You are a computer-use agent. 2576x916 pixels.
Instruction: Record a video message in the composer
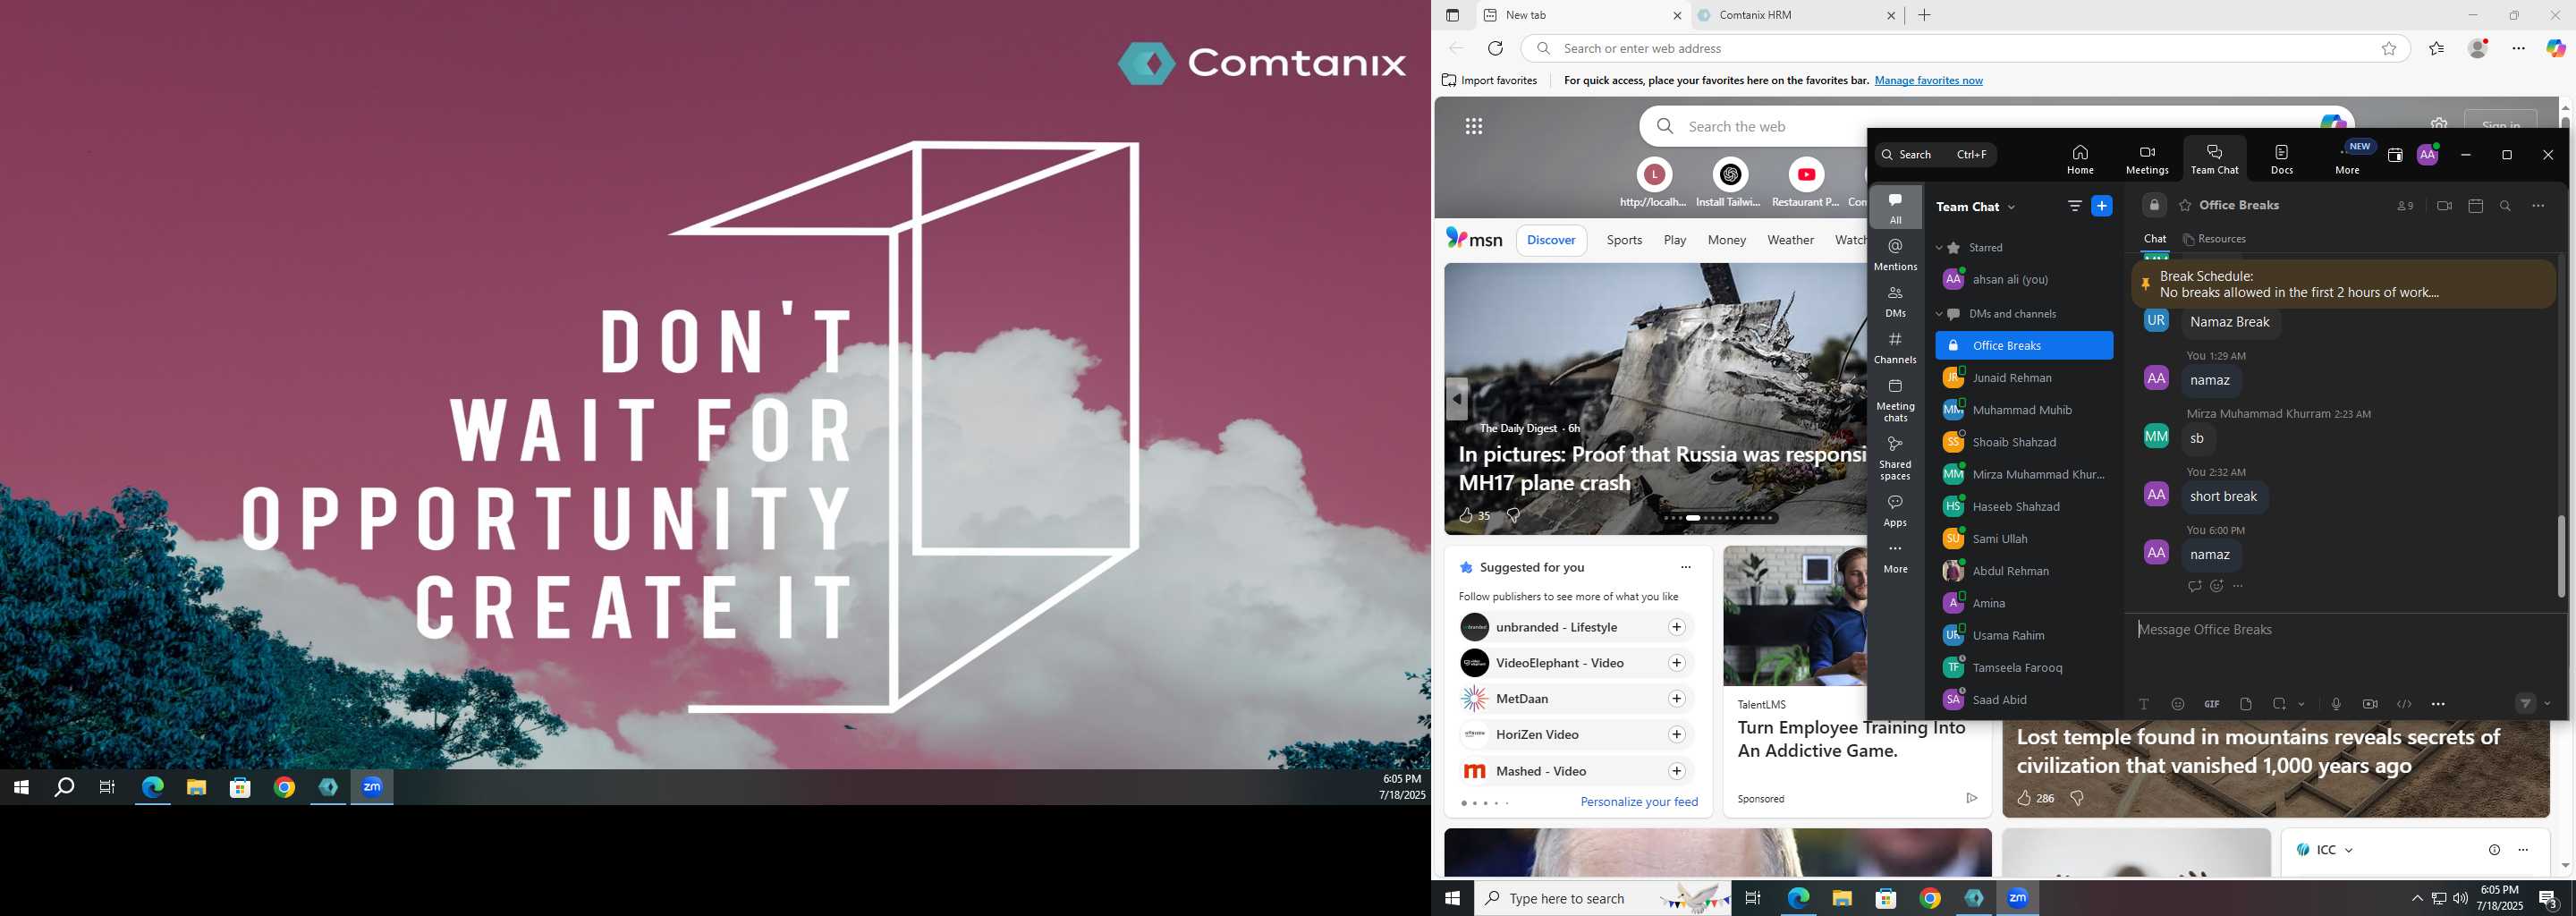coord(2370,704)
